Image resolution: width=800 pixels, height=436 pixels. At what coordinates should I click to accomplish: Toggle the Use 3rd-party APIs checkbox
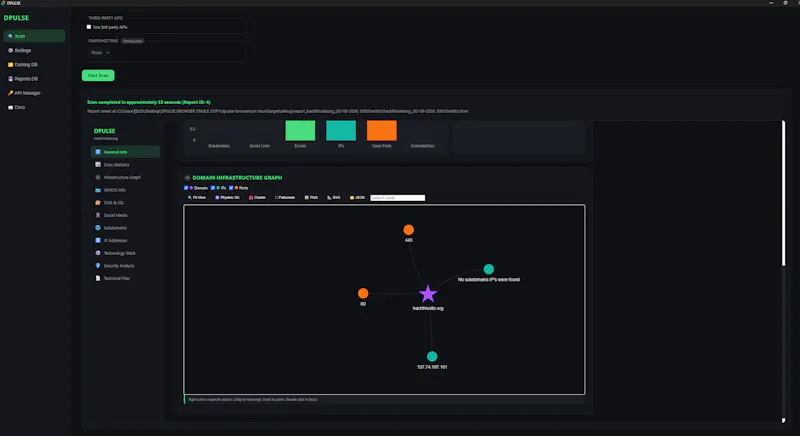click(89, 27)
